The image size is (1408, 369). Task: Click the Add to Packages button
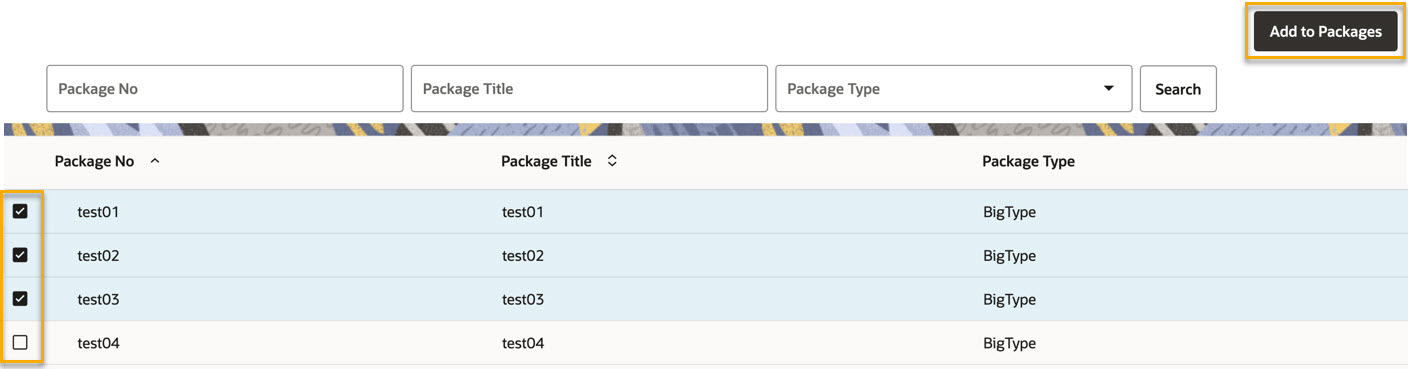pos(1325,32)
